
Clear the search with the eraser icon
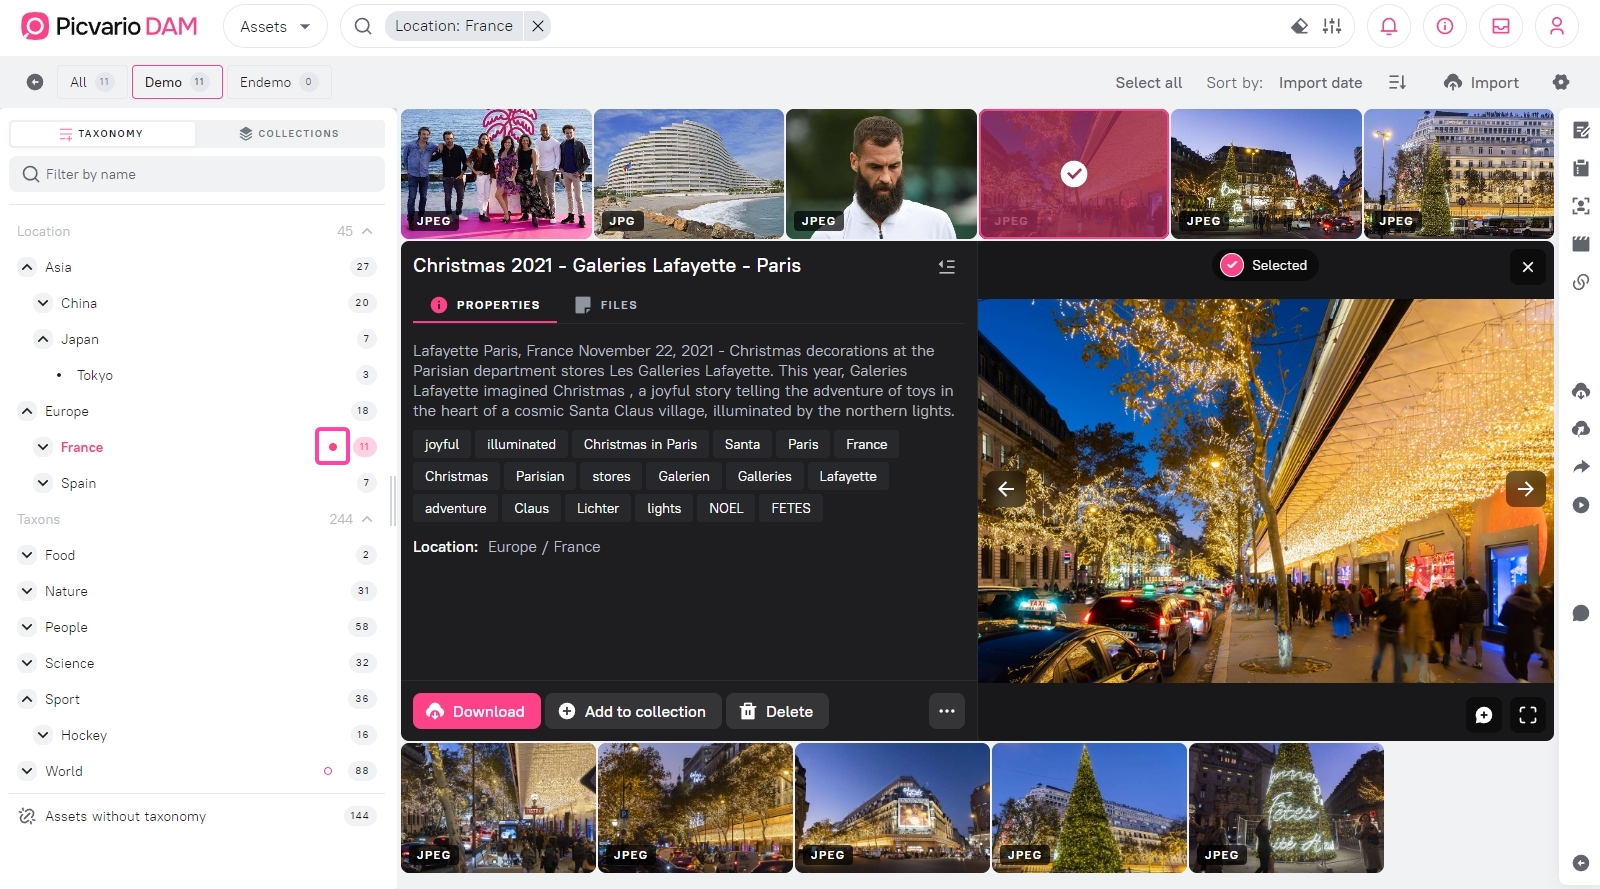click(1299, 26)
